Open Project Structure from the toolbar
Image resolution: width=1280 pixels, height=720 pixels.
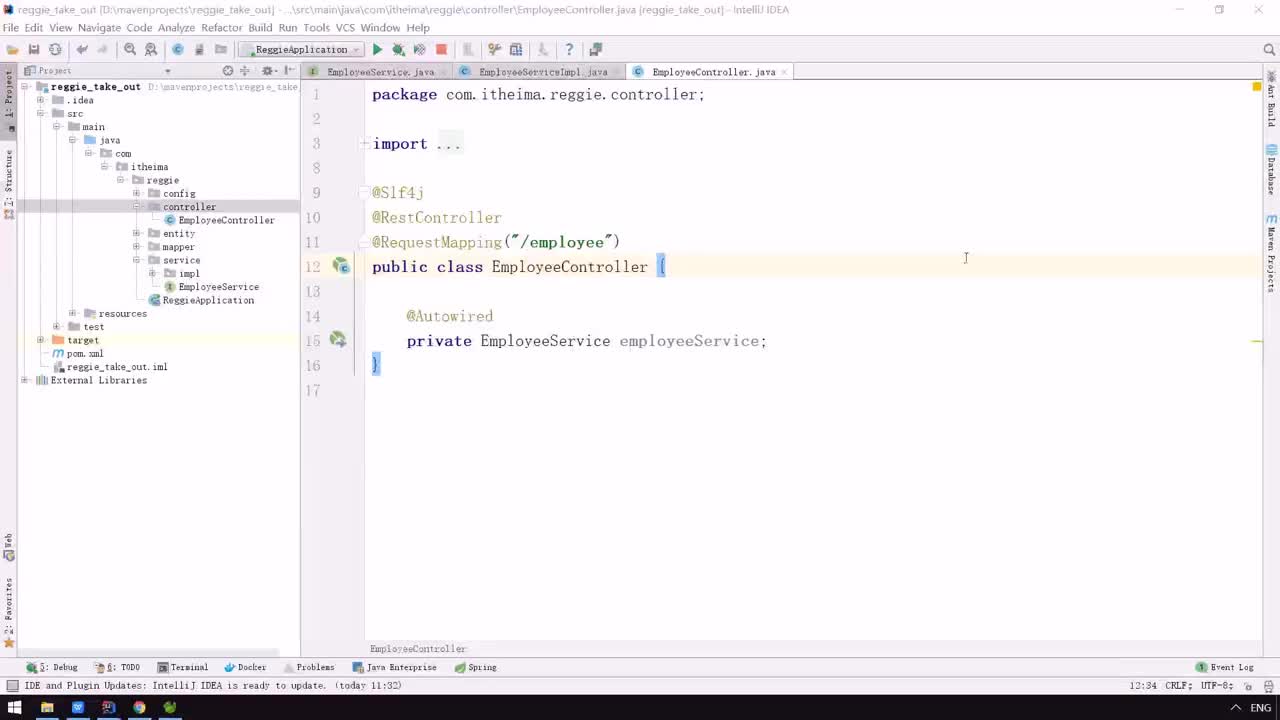[x=516, y=49]
